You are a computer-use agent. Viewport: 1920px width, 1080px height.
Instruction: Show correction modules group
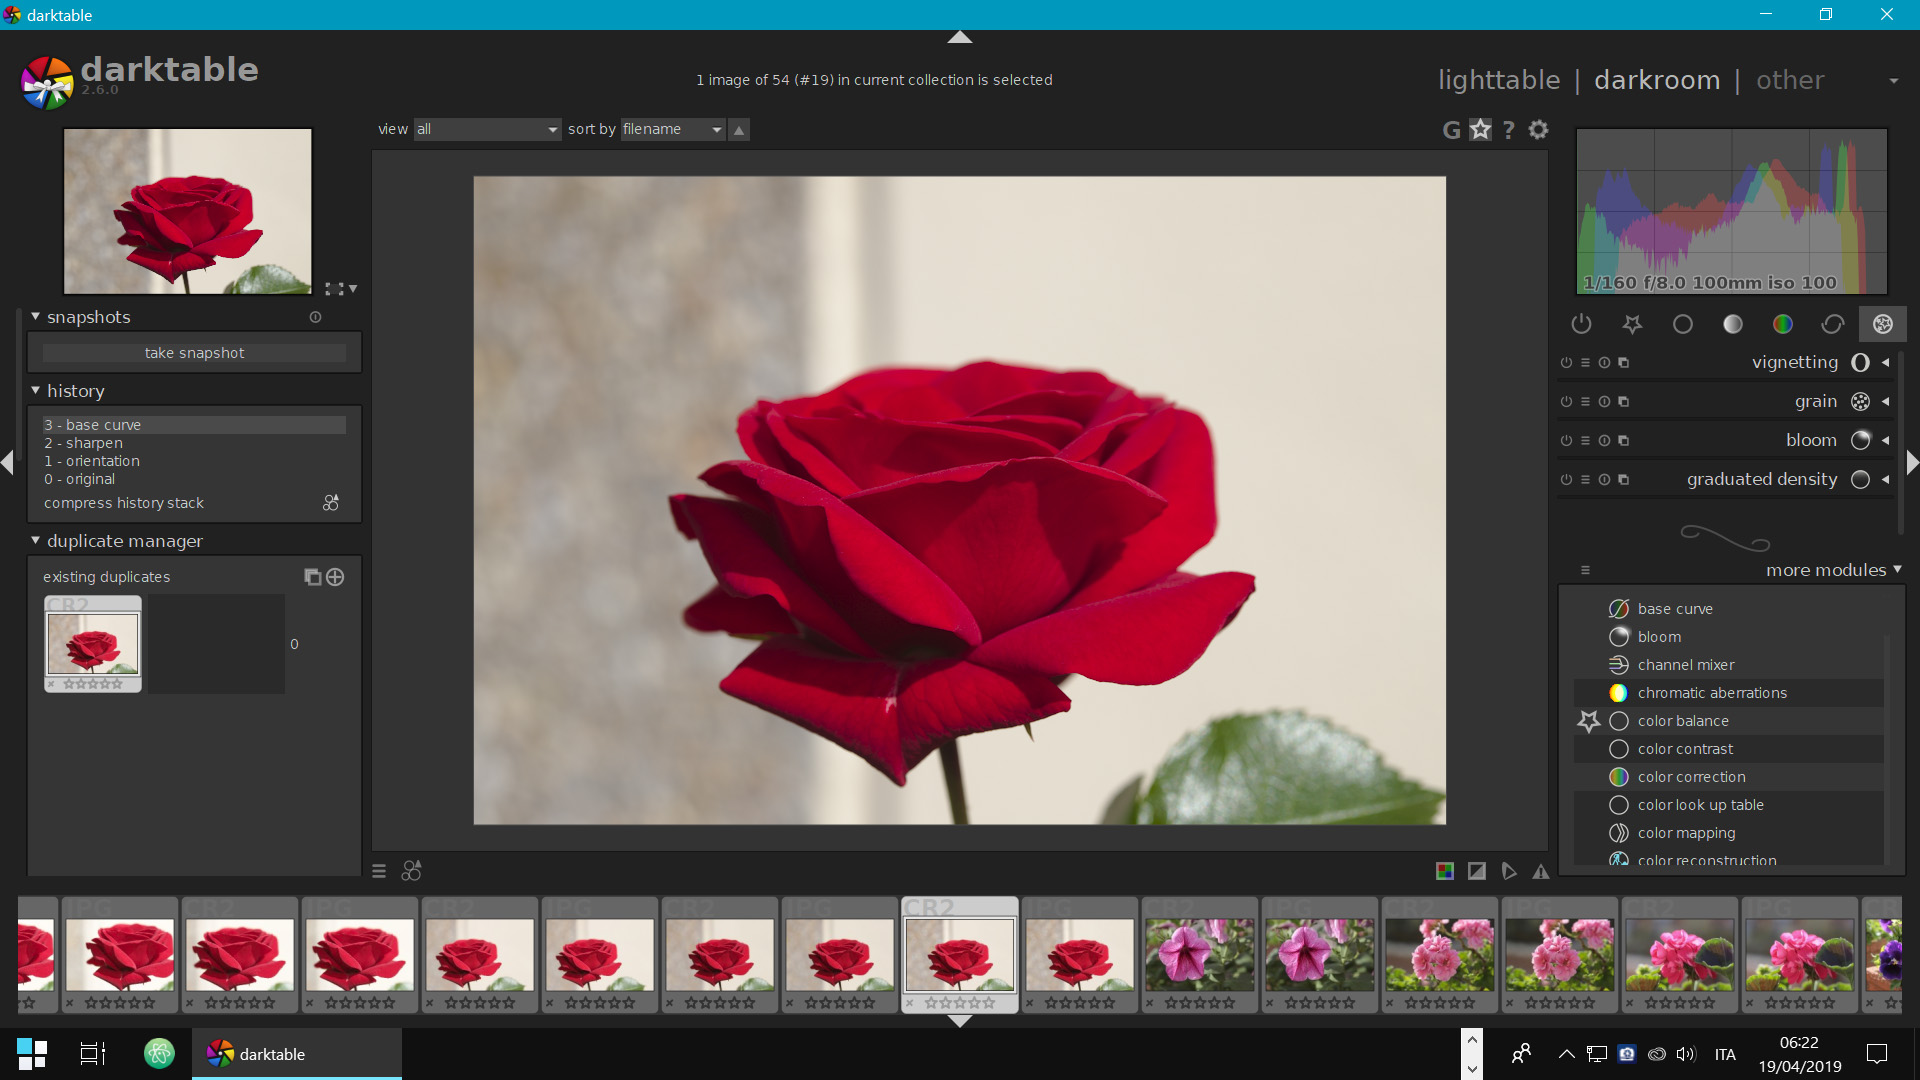(1833, 324)
